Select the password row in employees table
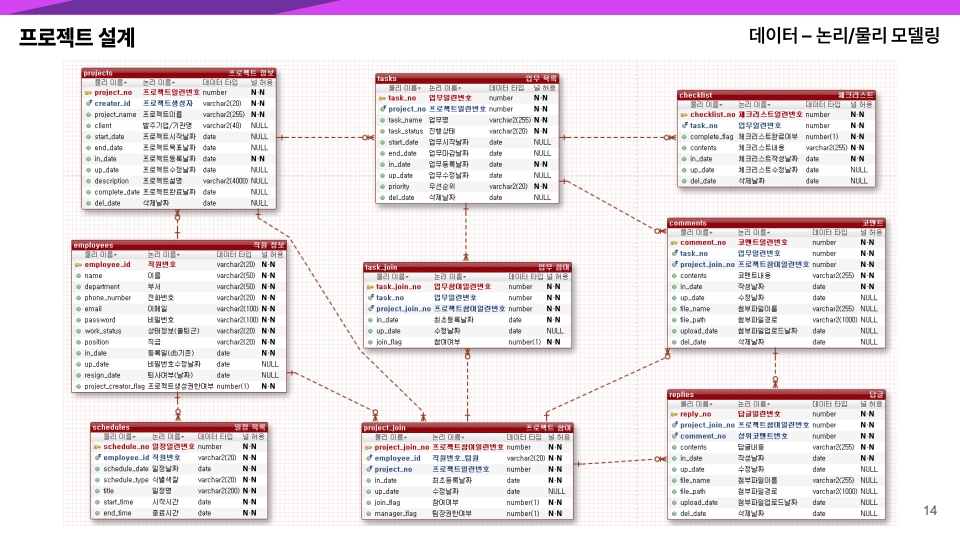960x540 pixels. [x=179, y=320]
